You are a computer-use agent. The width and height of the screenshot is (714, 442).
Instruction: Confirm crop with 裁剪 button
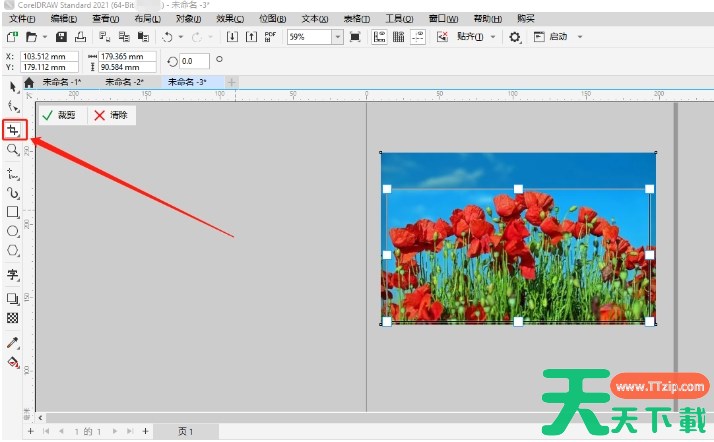pyautogui.click(x=58, y=115)
